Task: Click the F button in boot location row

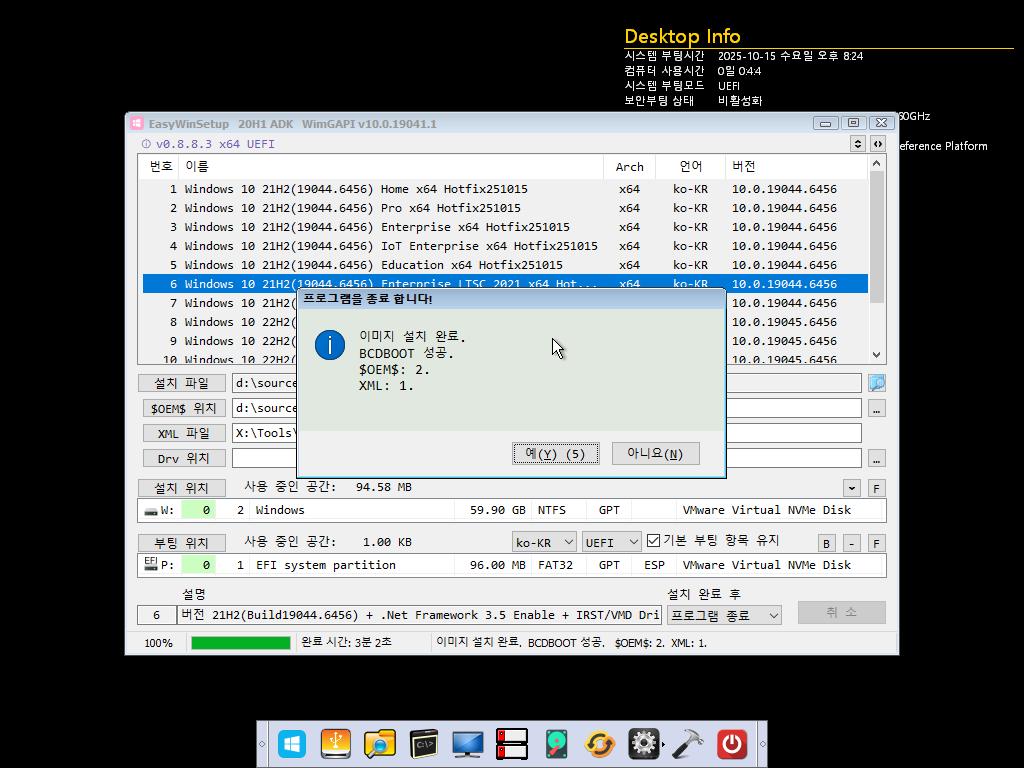Action: [x=876, y=543]
